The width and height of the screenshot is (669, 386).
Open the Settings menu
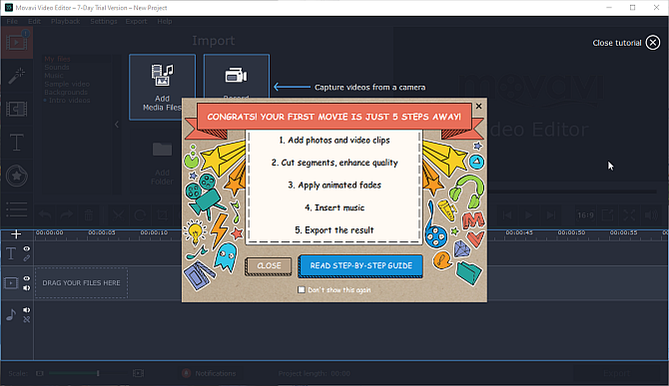point(103,21)
